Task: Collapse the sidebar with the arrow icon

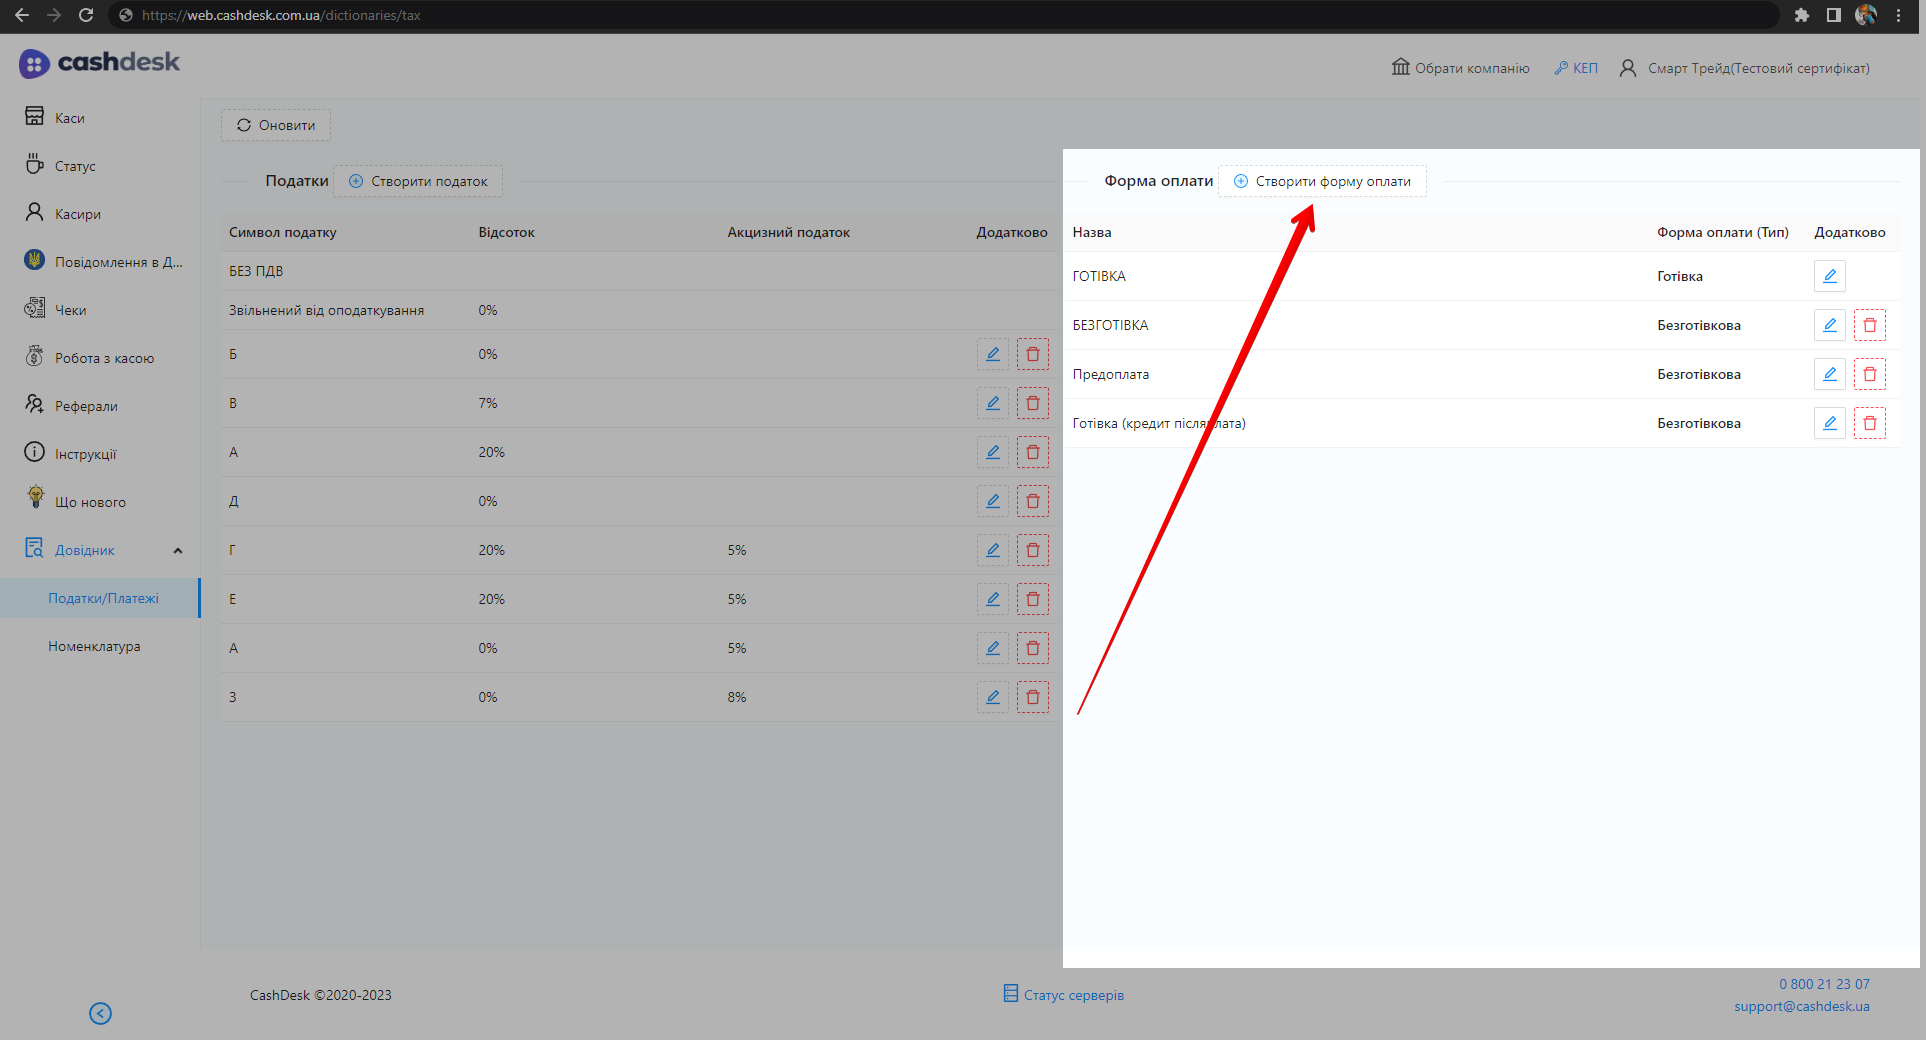Action: [100, 1013]
